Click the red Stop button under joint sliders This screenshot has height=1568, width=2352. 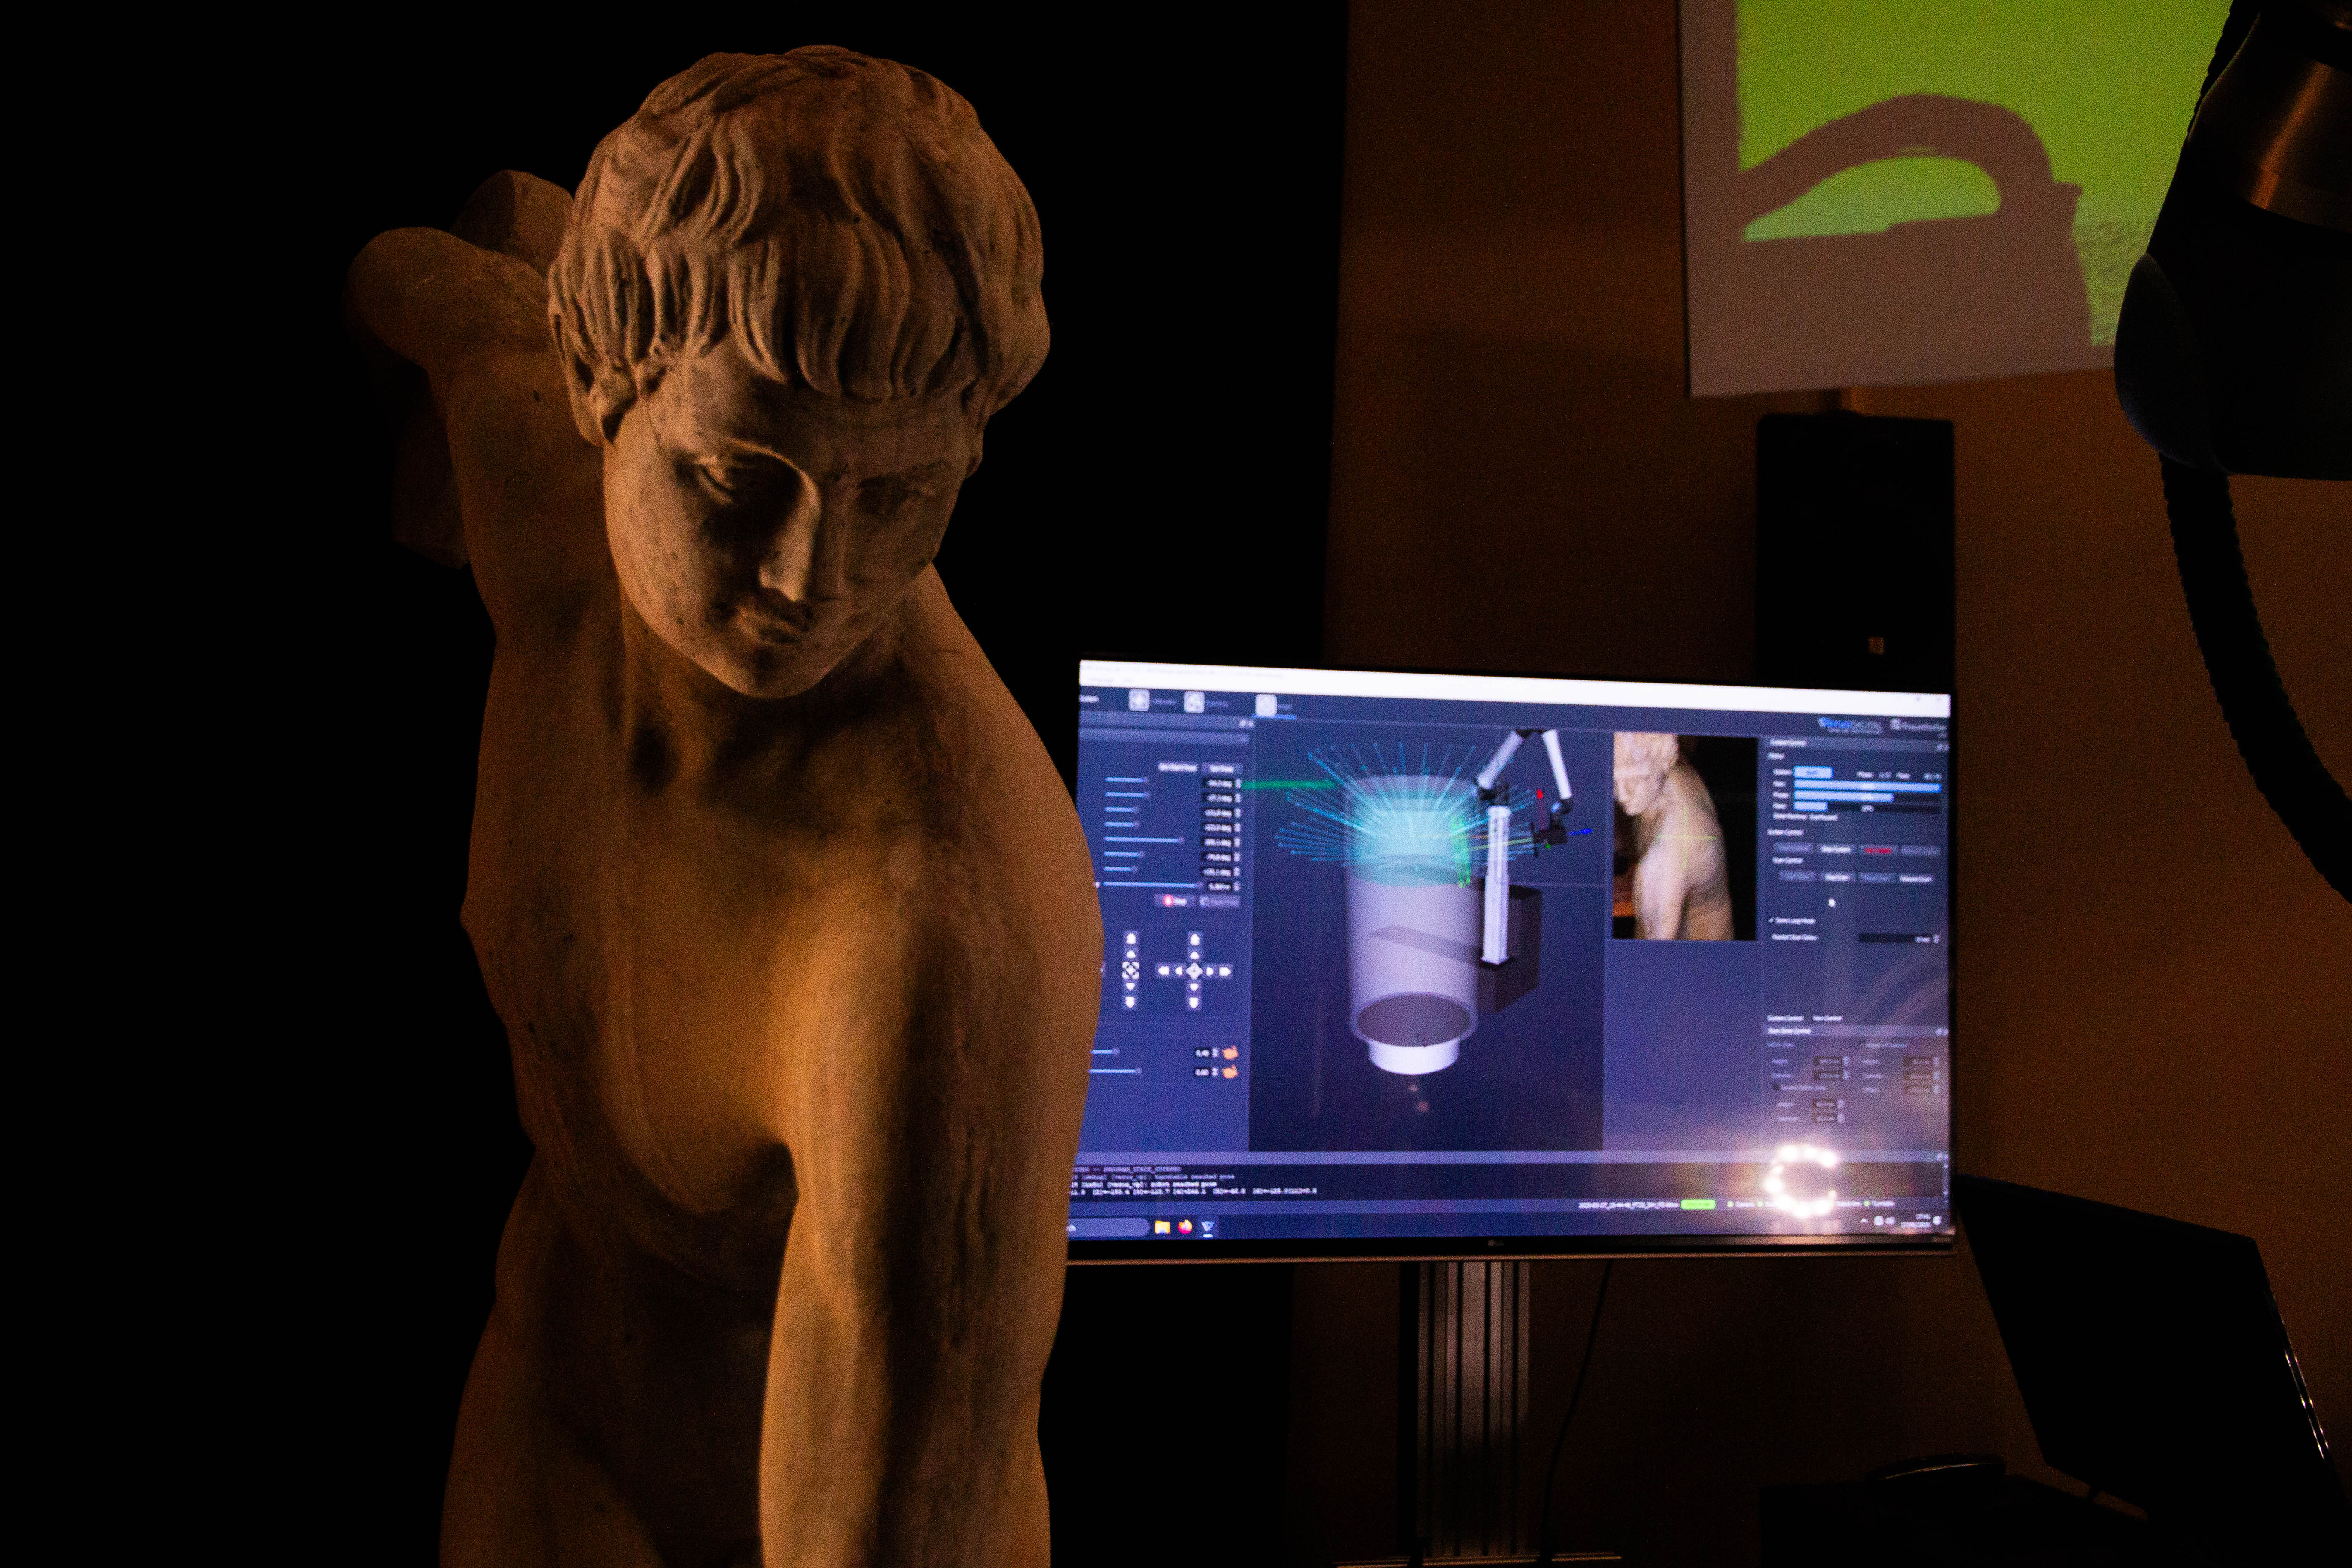coord(1175,901)
